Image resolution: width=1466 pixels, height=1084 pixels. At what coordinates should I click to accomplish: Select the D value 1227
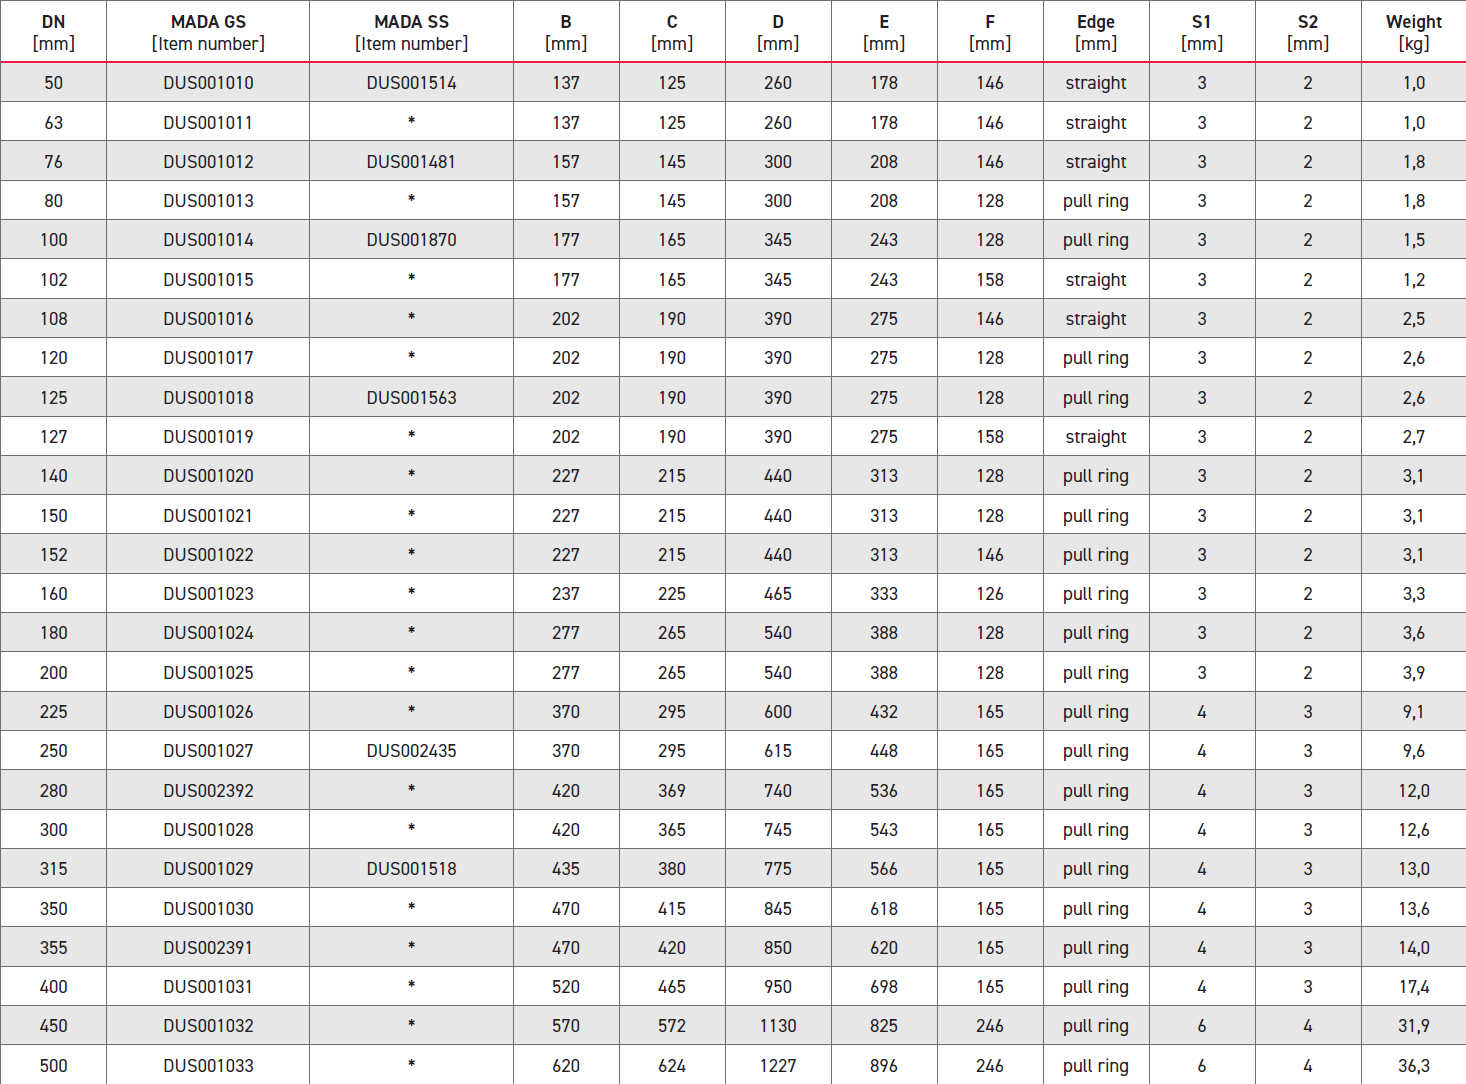777,1066
